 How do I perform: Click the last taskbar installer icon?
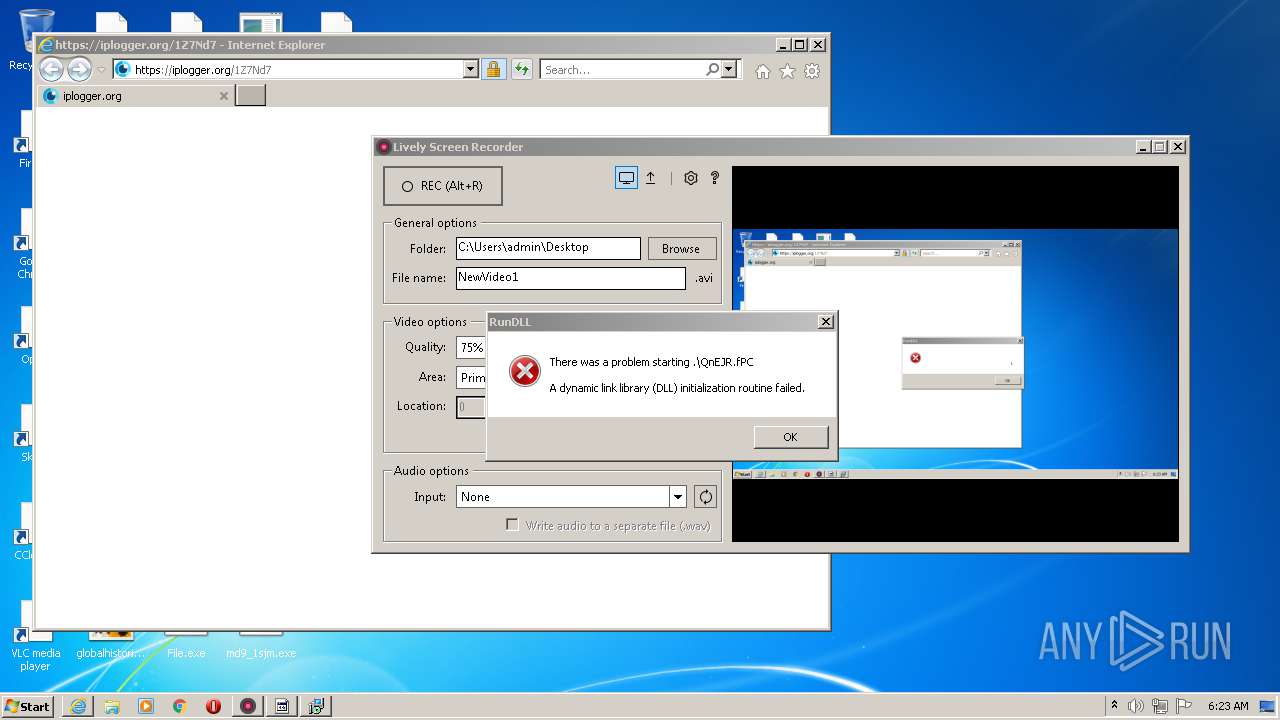[316, 706]
